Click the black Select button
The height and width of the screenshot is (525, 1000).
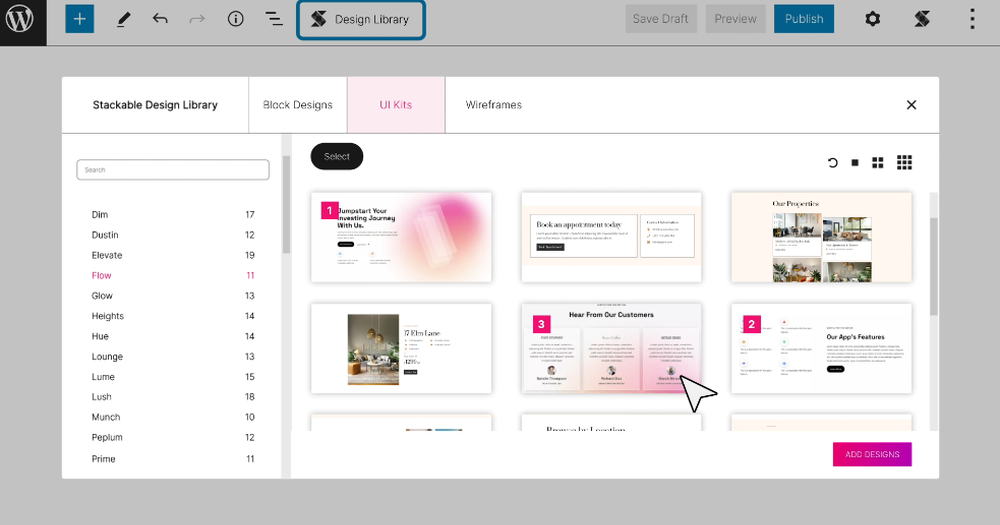[337, 156]
